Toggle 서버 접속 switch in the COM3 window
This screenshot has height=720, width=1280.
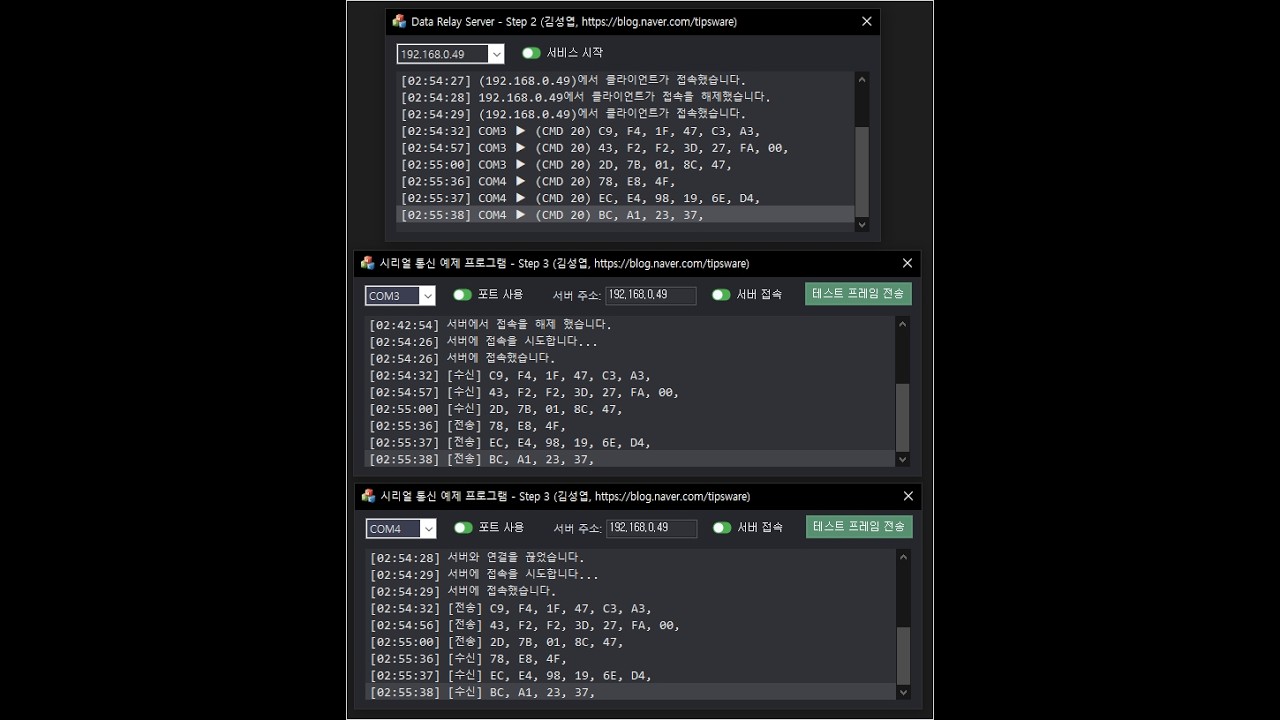point(721,295)
